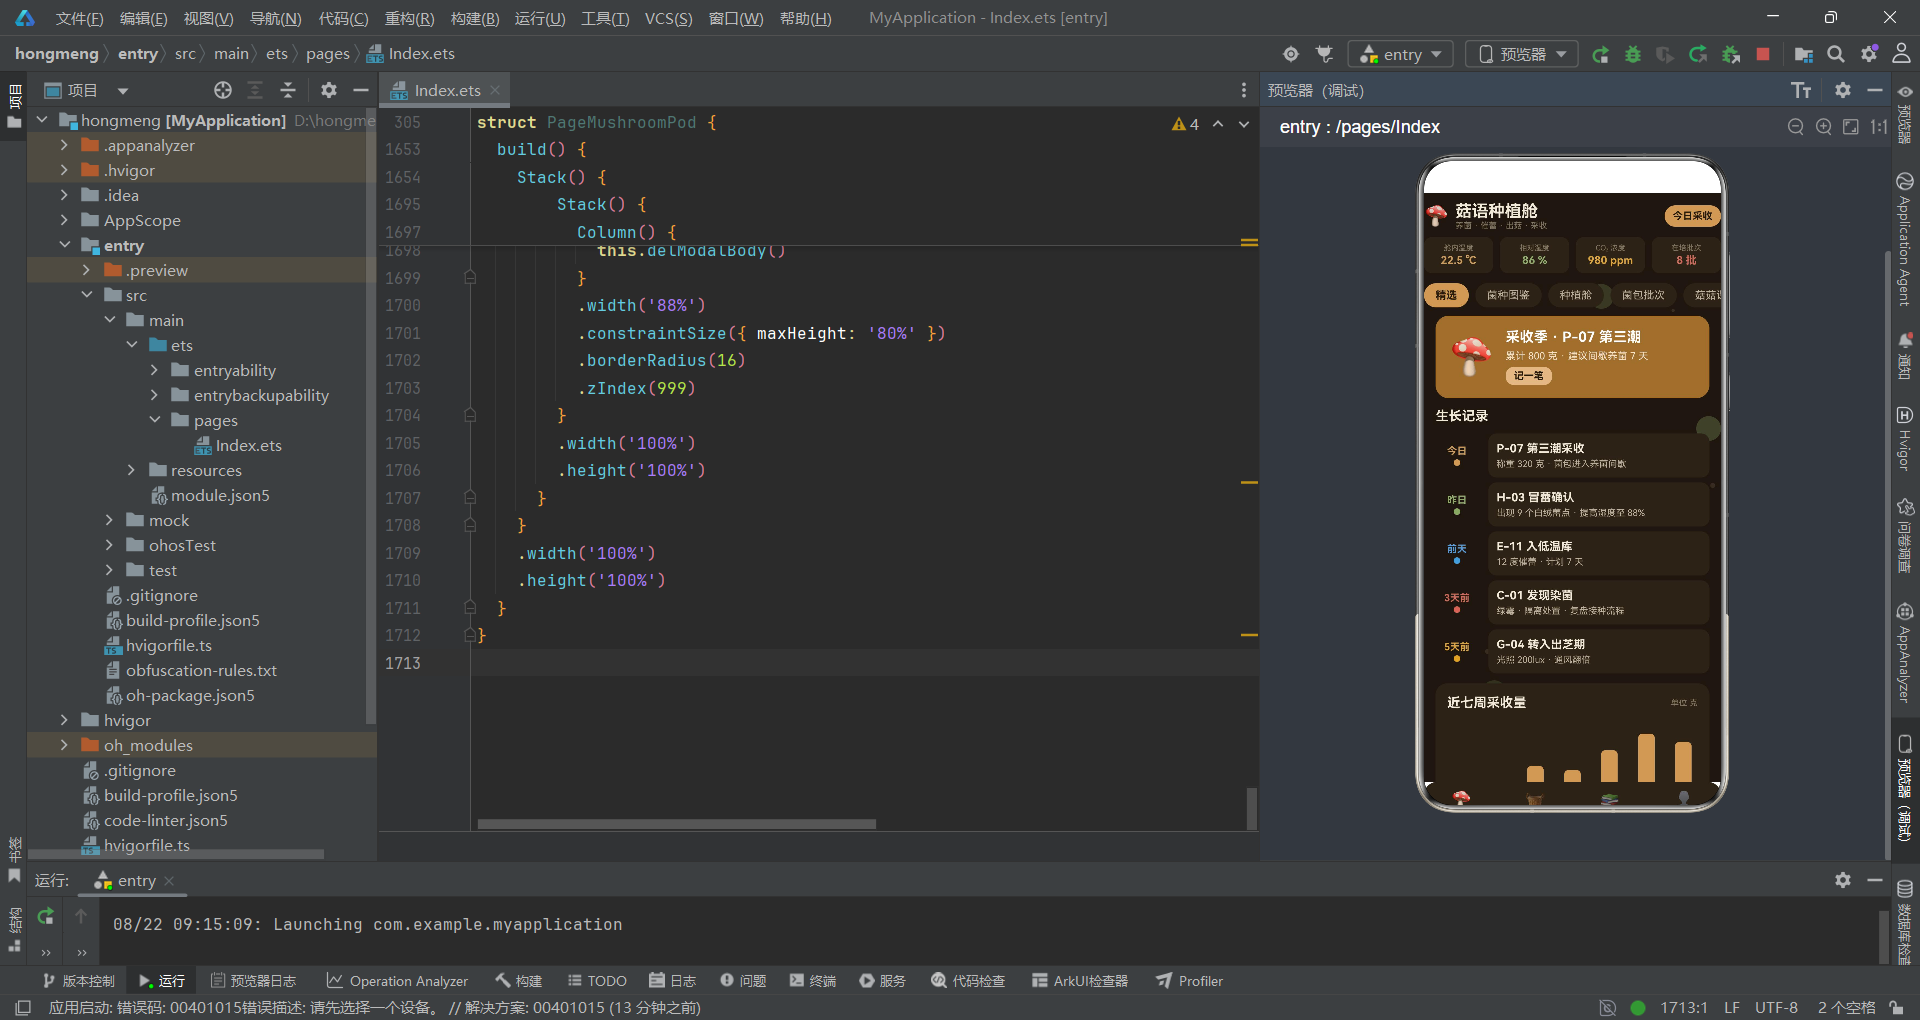Viewport: 1920px width, 1020px height.
Task: Open the 重构(R) menu
Action: click(410, 18)
